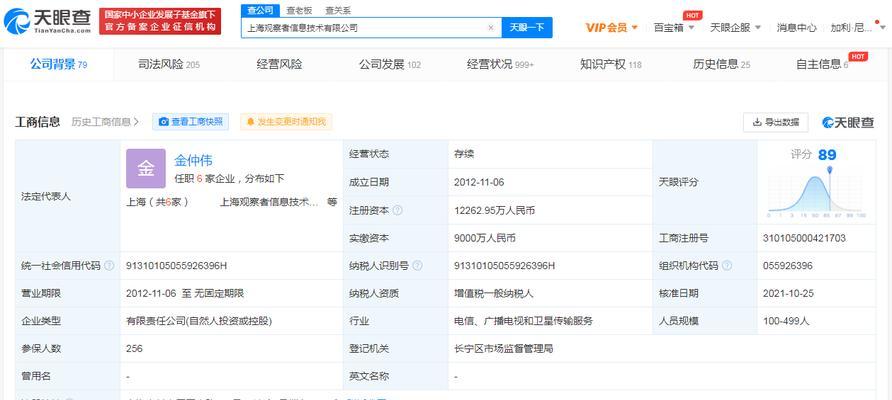Switch to the 经营状况 tab

[500, 65]
